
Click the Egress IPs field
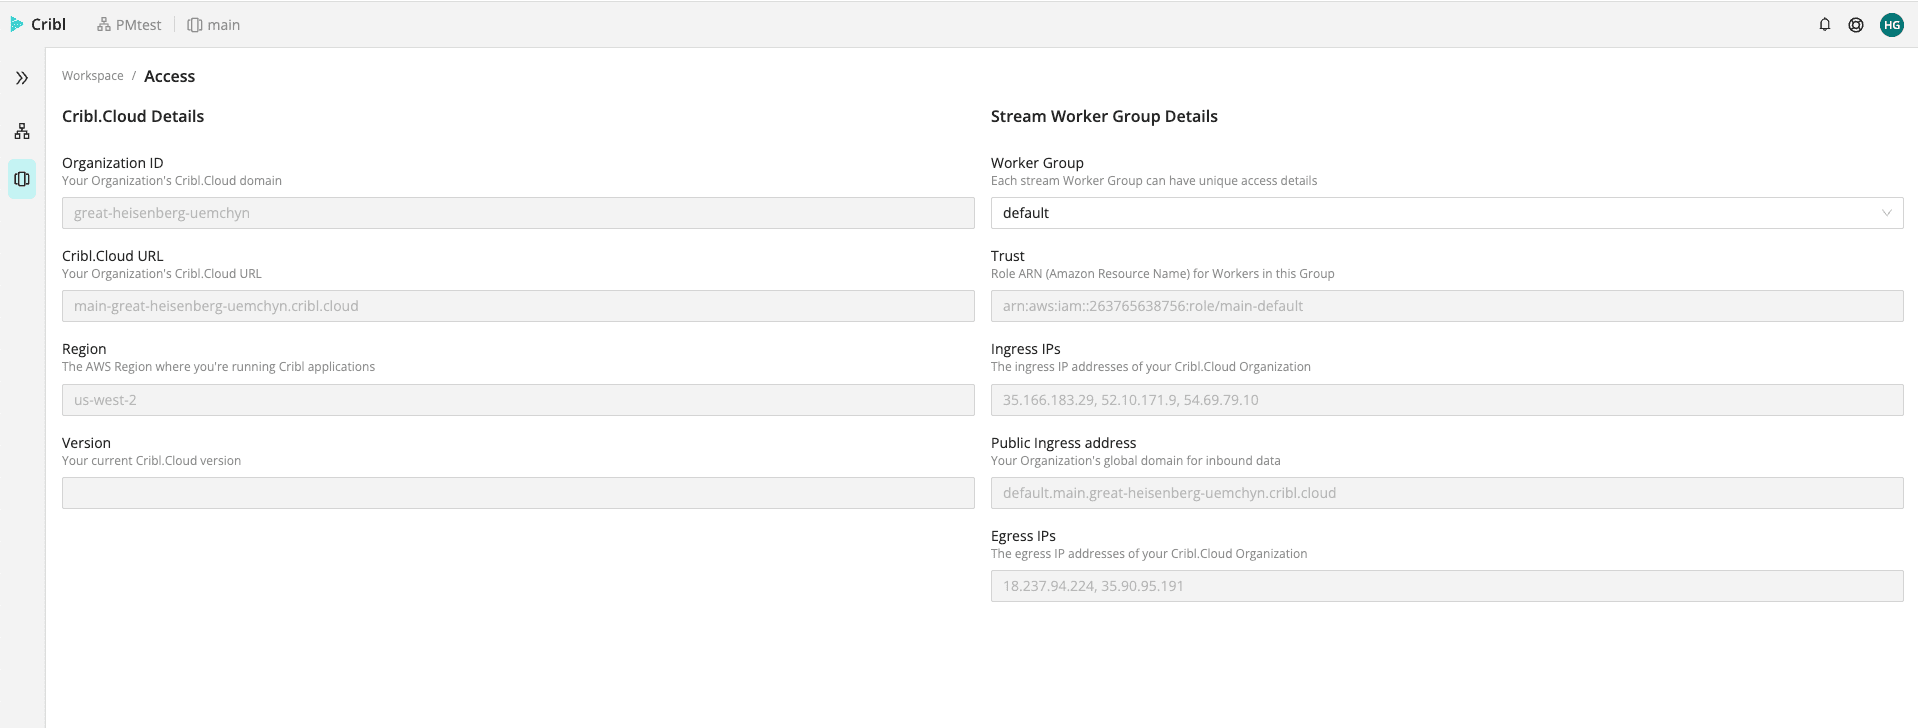point(1446,586)
